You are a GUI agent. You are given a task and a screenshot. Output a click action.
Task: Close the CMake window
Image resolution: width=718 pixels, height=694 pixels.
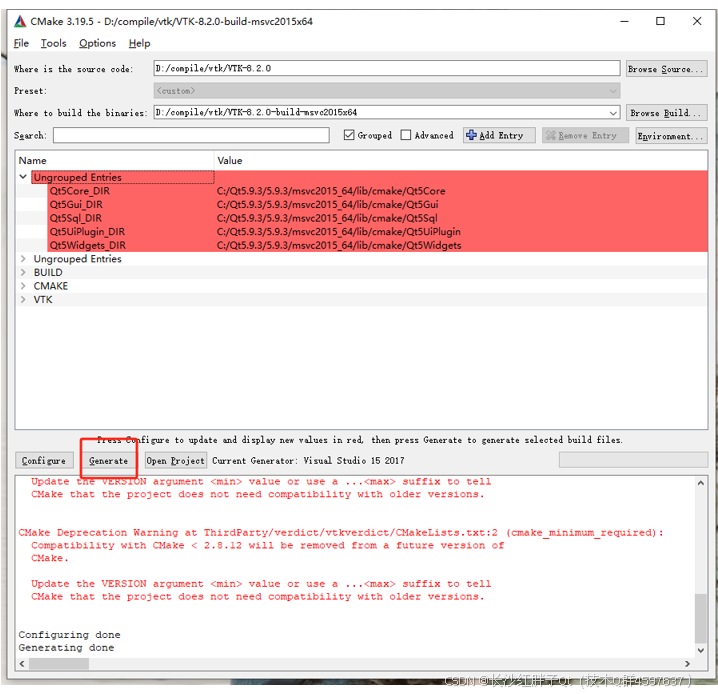697,21
